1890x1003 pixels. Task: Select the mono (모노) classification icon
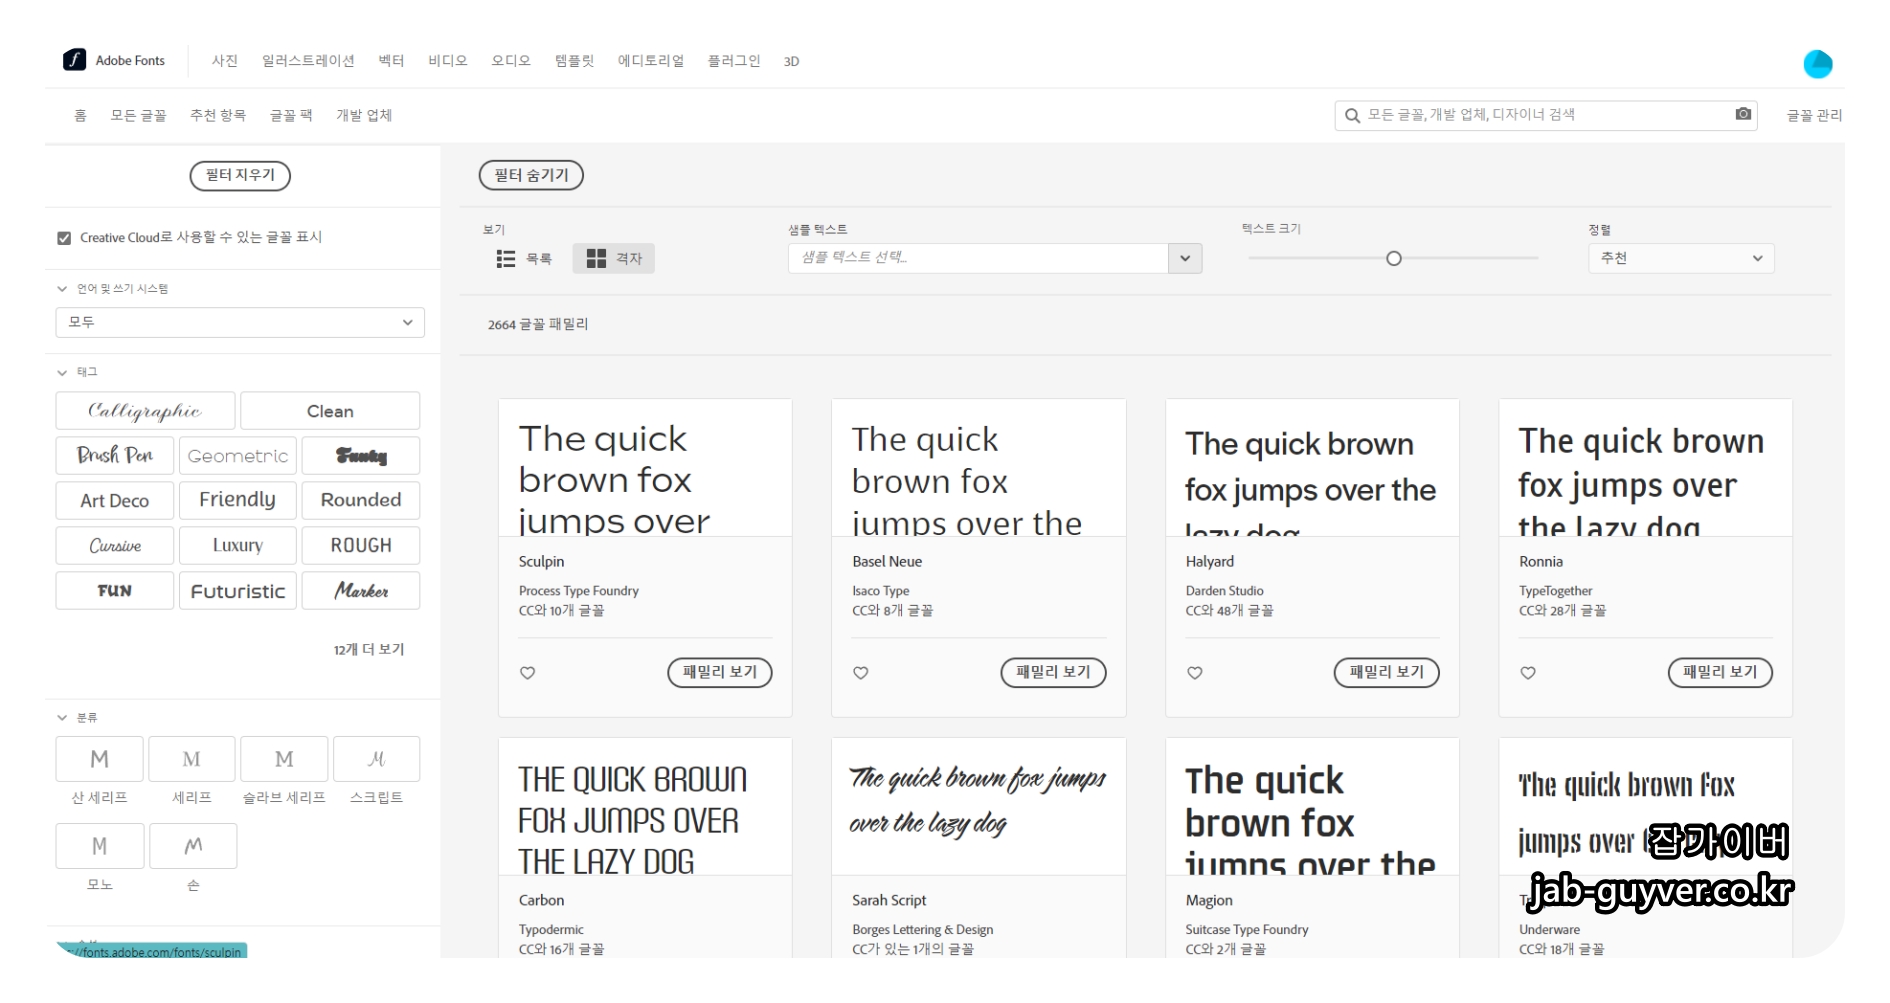pos(100,846)
